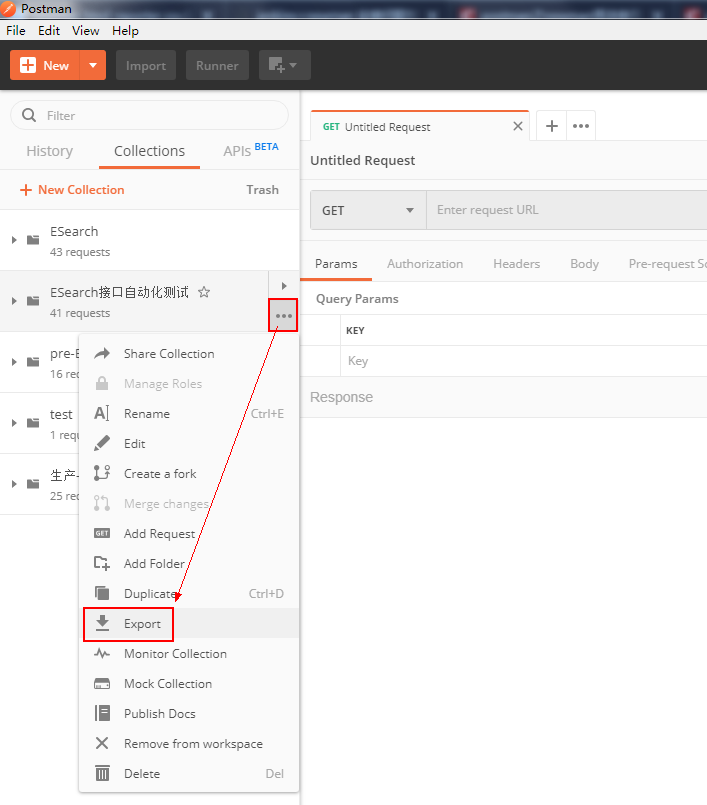Switch to the History tab
Viewport: 707px width, 805px height.
[x=50, y=151]
